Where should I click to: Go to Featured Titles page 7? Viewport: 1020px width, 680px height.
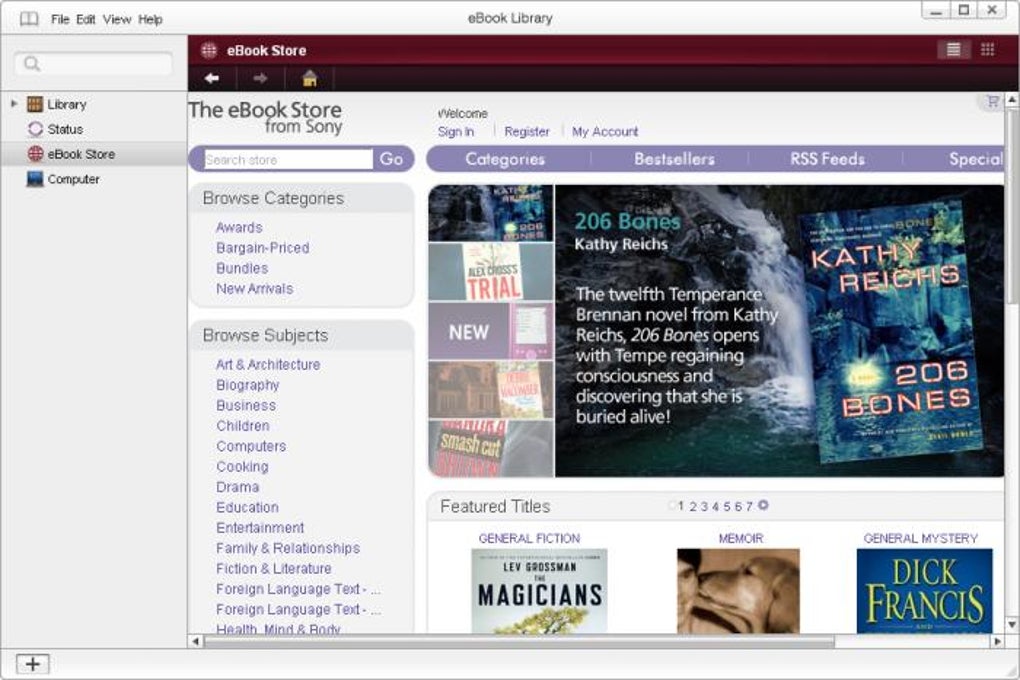click(749, 506)
